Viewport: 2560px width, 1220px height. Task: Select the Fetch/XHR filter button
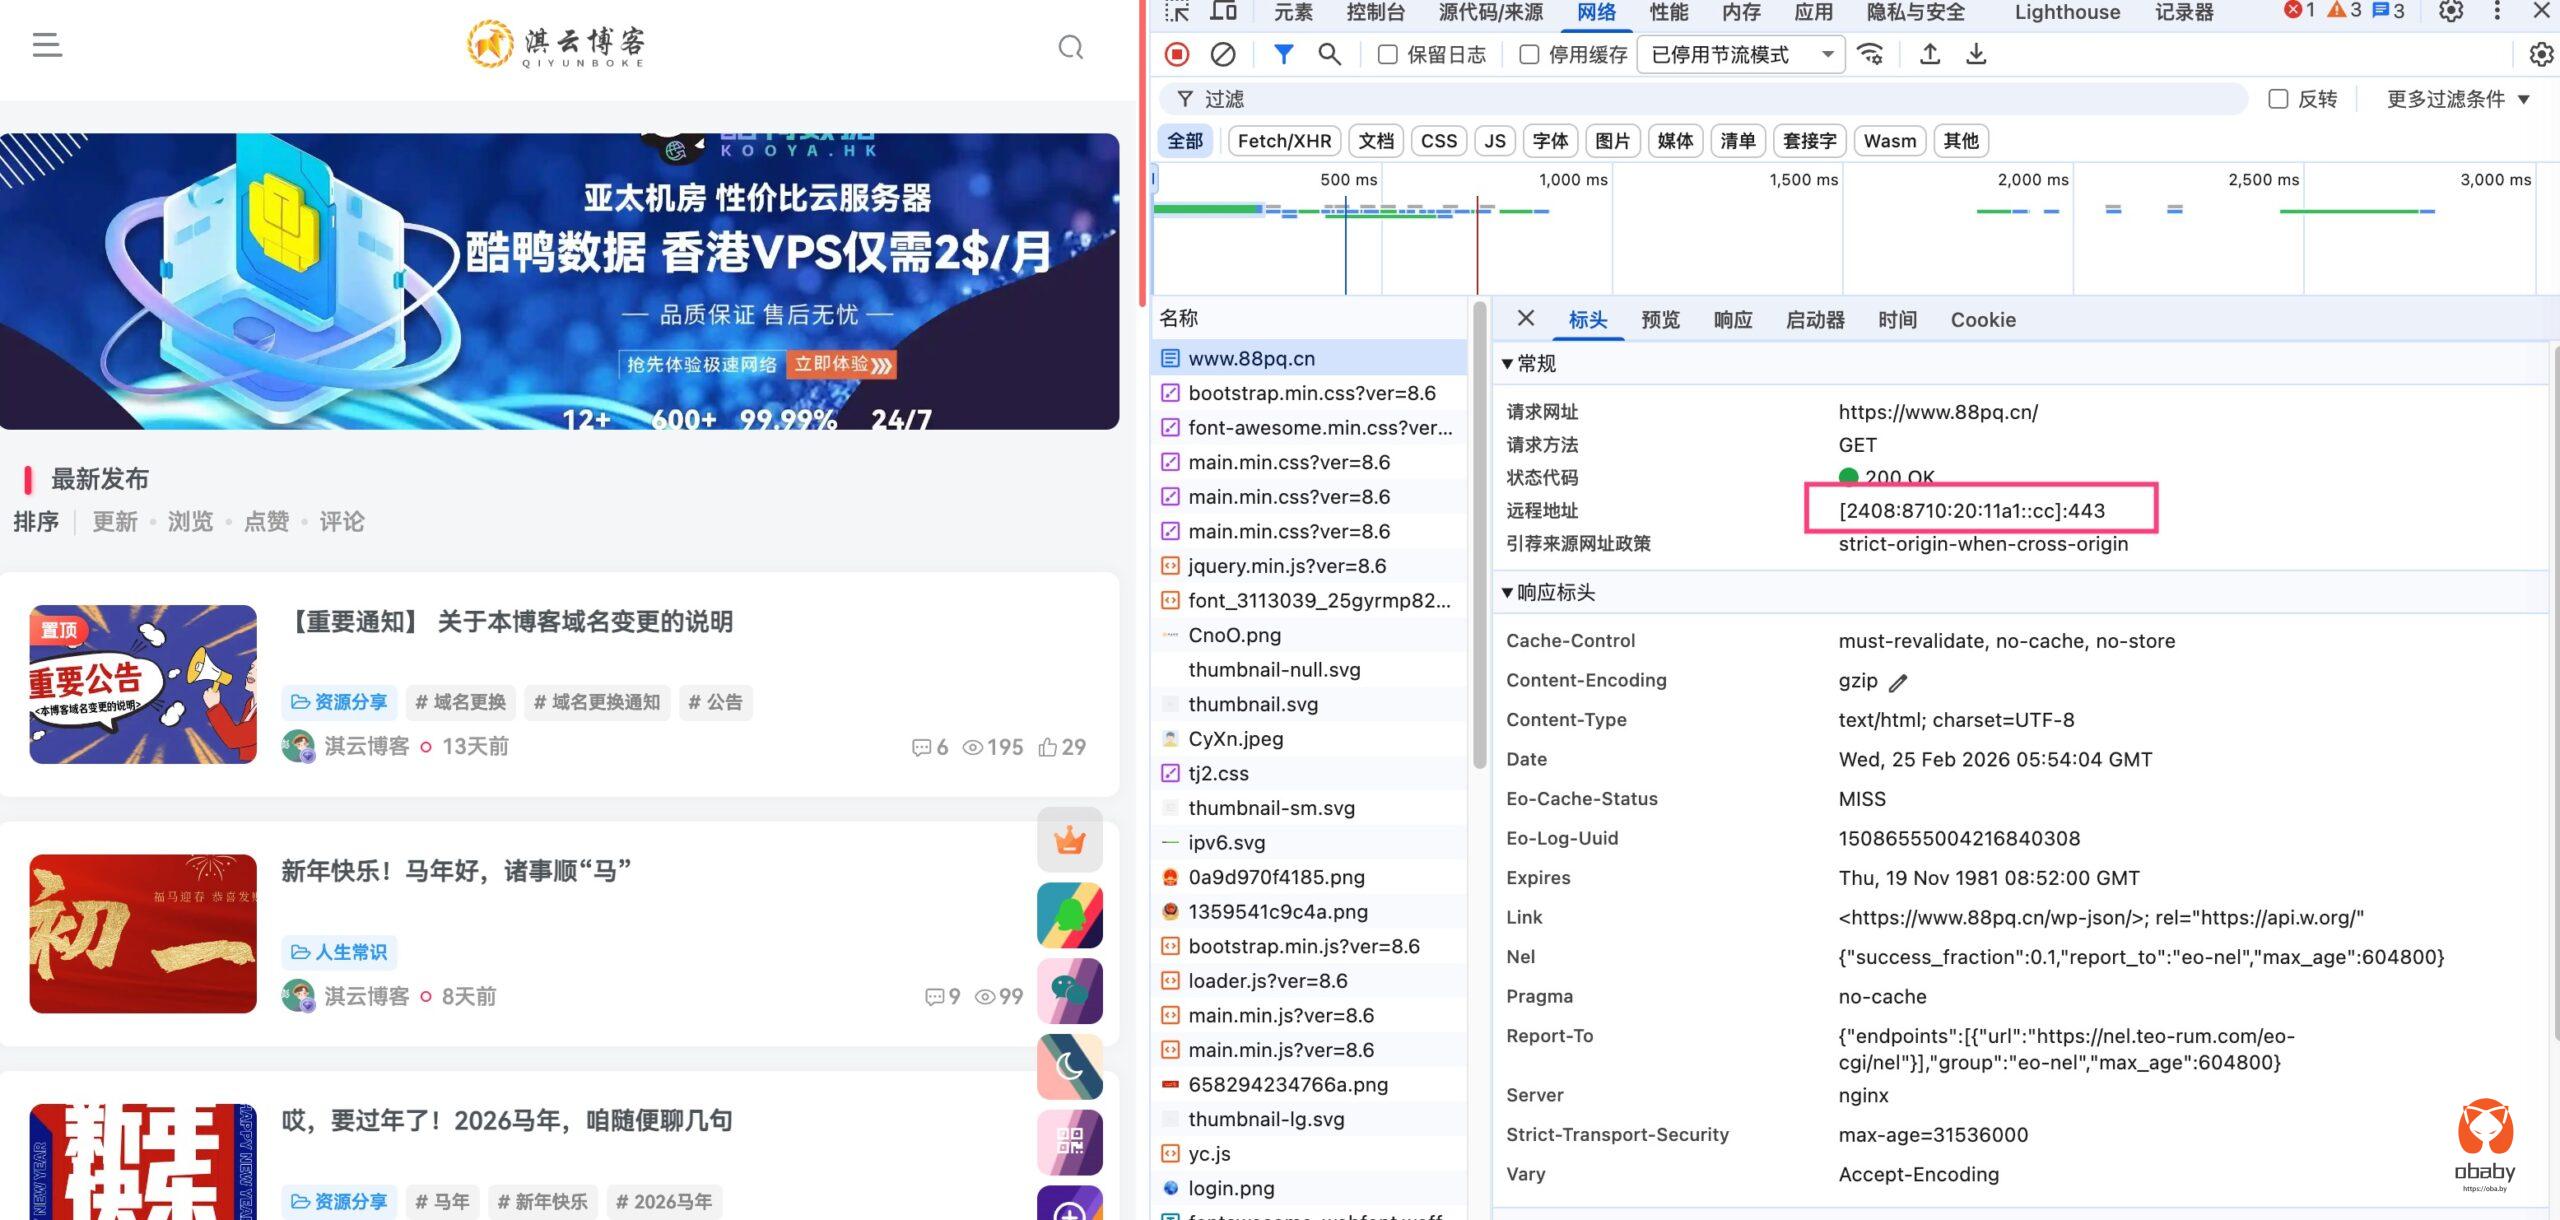(1284, 141)
